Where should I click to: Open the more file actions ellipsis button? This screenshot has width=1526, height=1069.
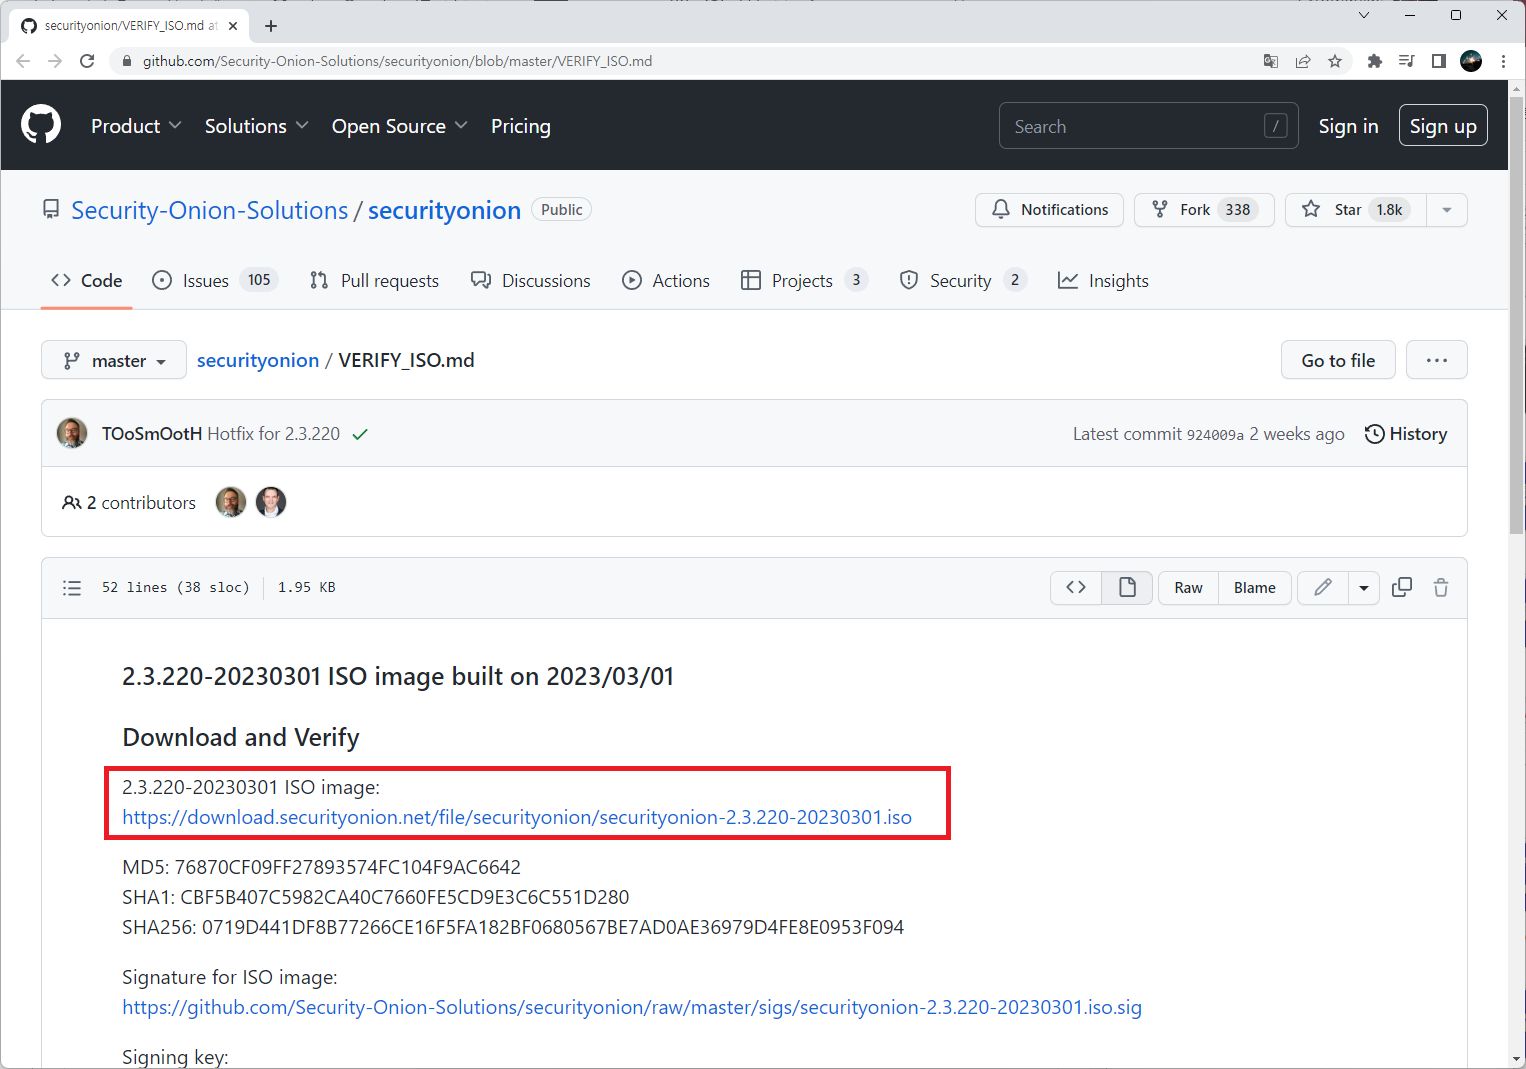pos(1437,360)
